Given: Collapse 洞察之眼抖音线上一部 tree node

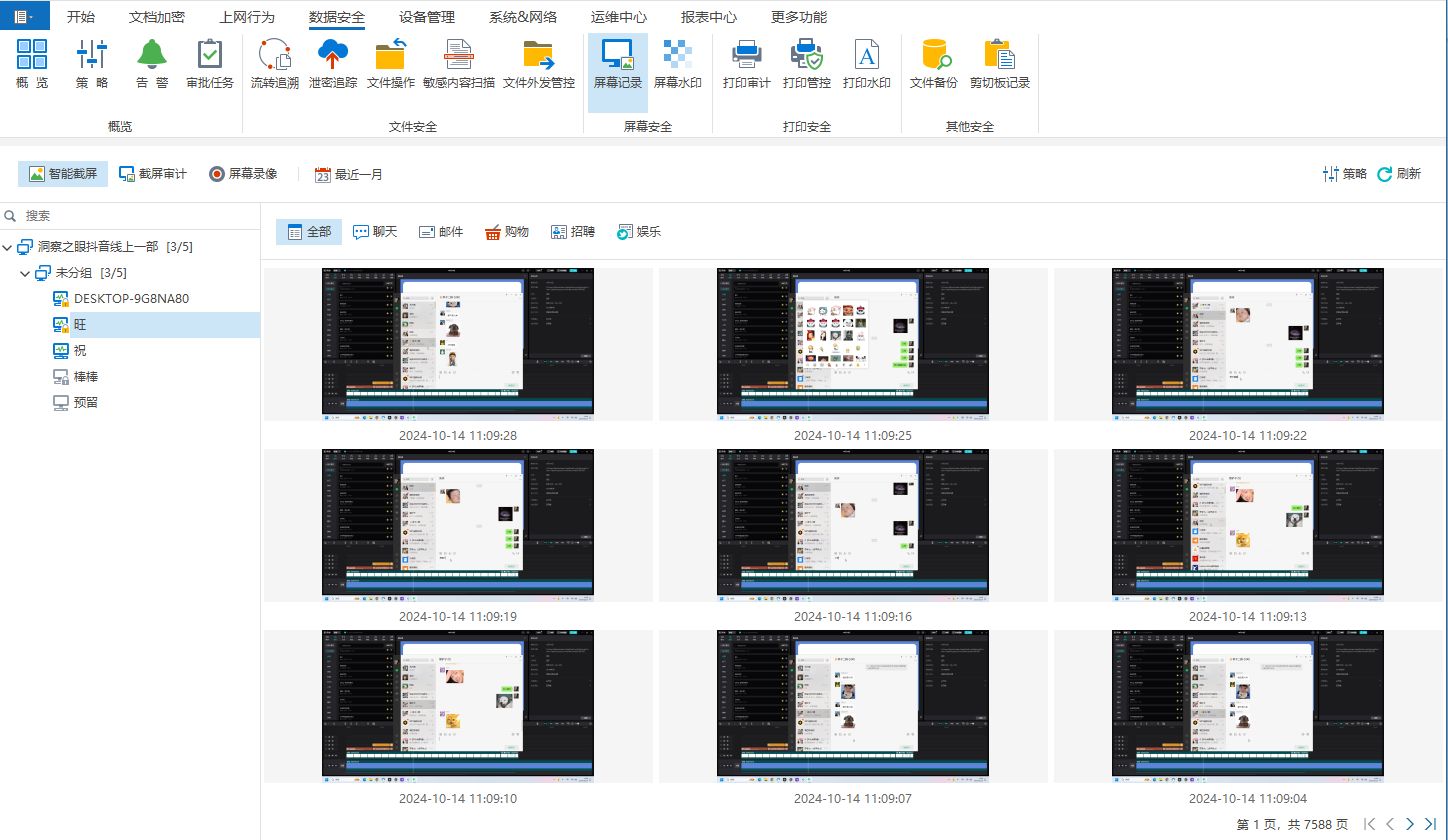Looking at the screenshot, I should 8,247.
